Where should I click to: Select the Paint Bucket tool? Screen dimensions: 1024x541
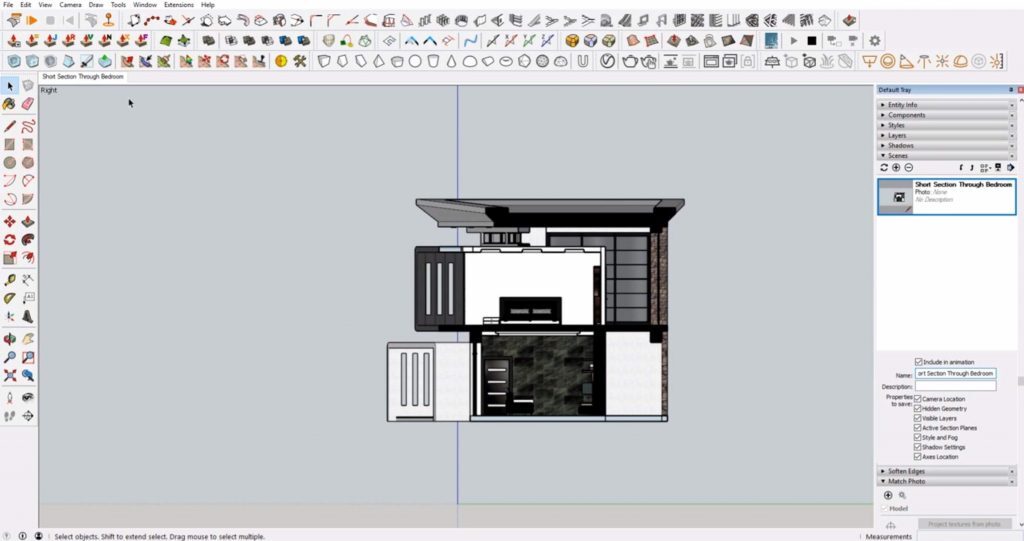click(x=9, y=104)
